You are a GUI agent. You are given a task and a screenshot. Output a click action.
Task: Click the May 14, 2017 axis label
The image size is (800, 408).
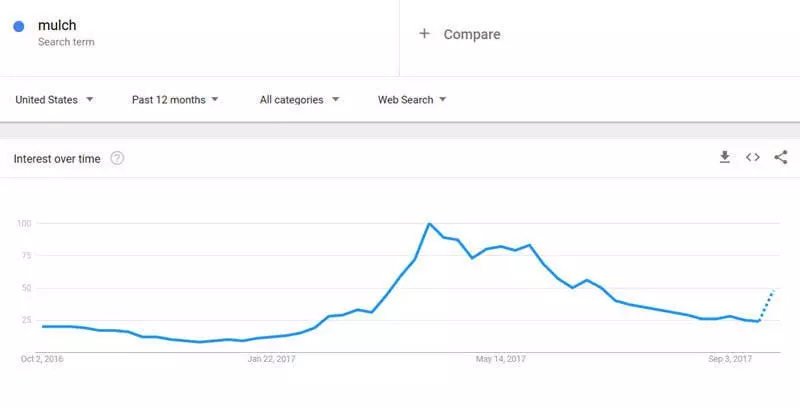tap(501, 359)
